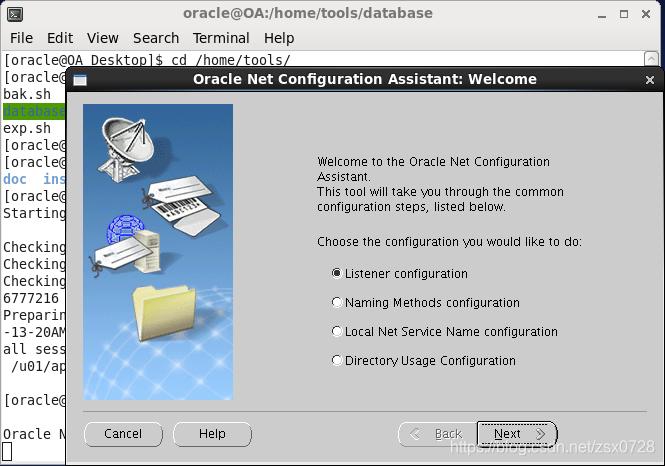The image size is (665, 466).
Task: Click the blue 'doc' directory in terminal
Action: [x=15, y=179]
